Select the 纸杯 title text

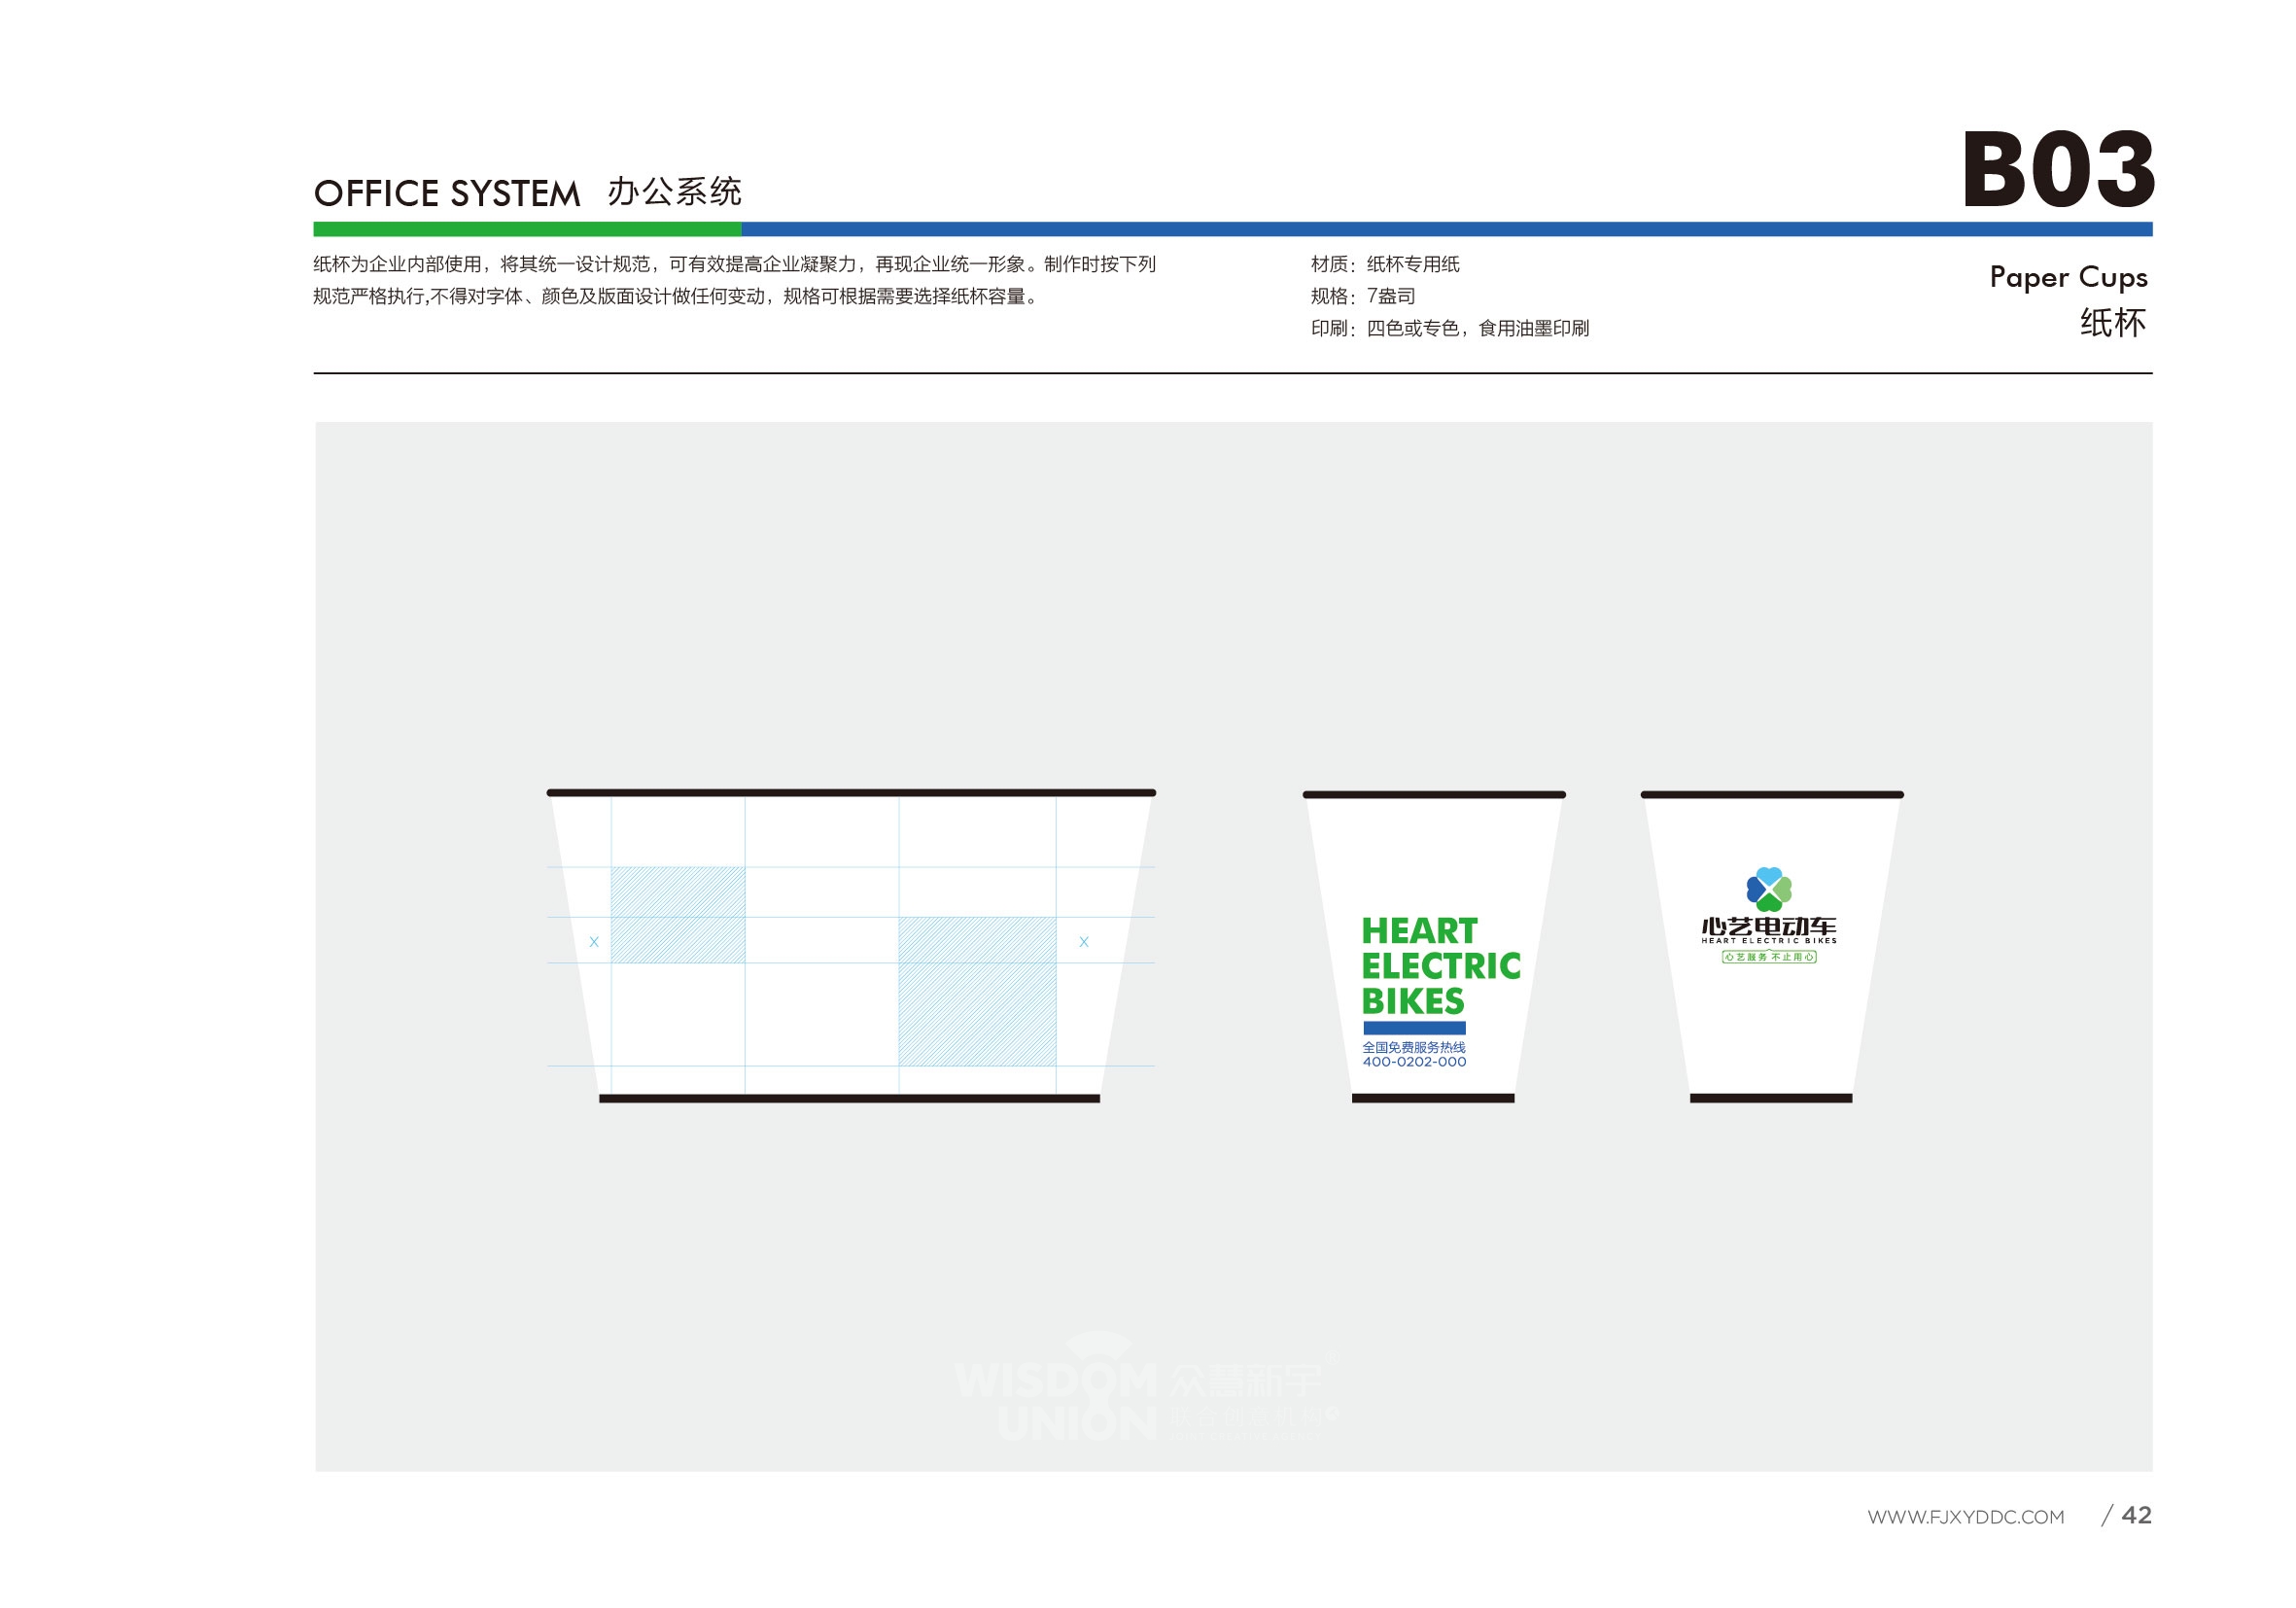tap(2113, 323)
